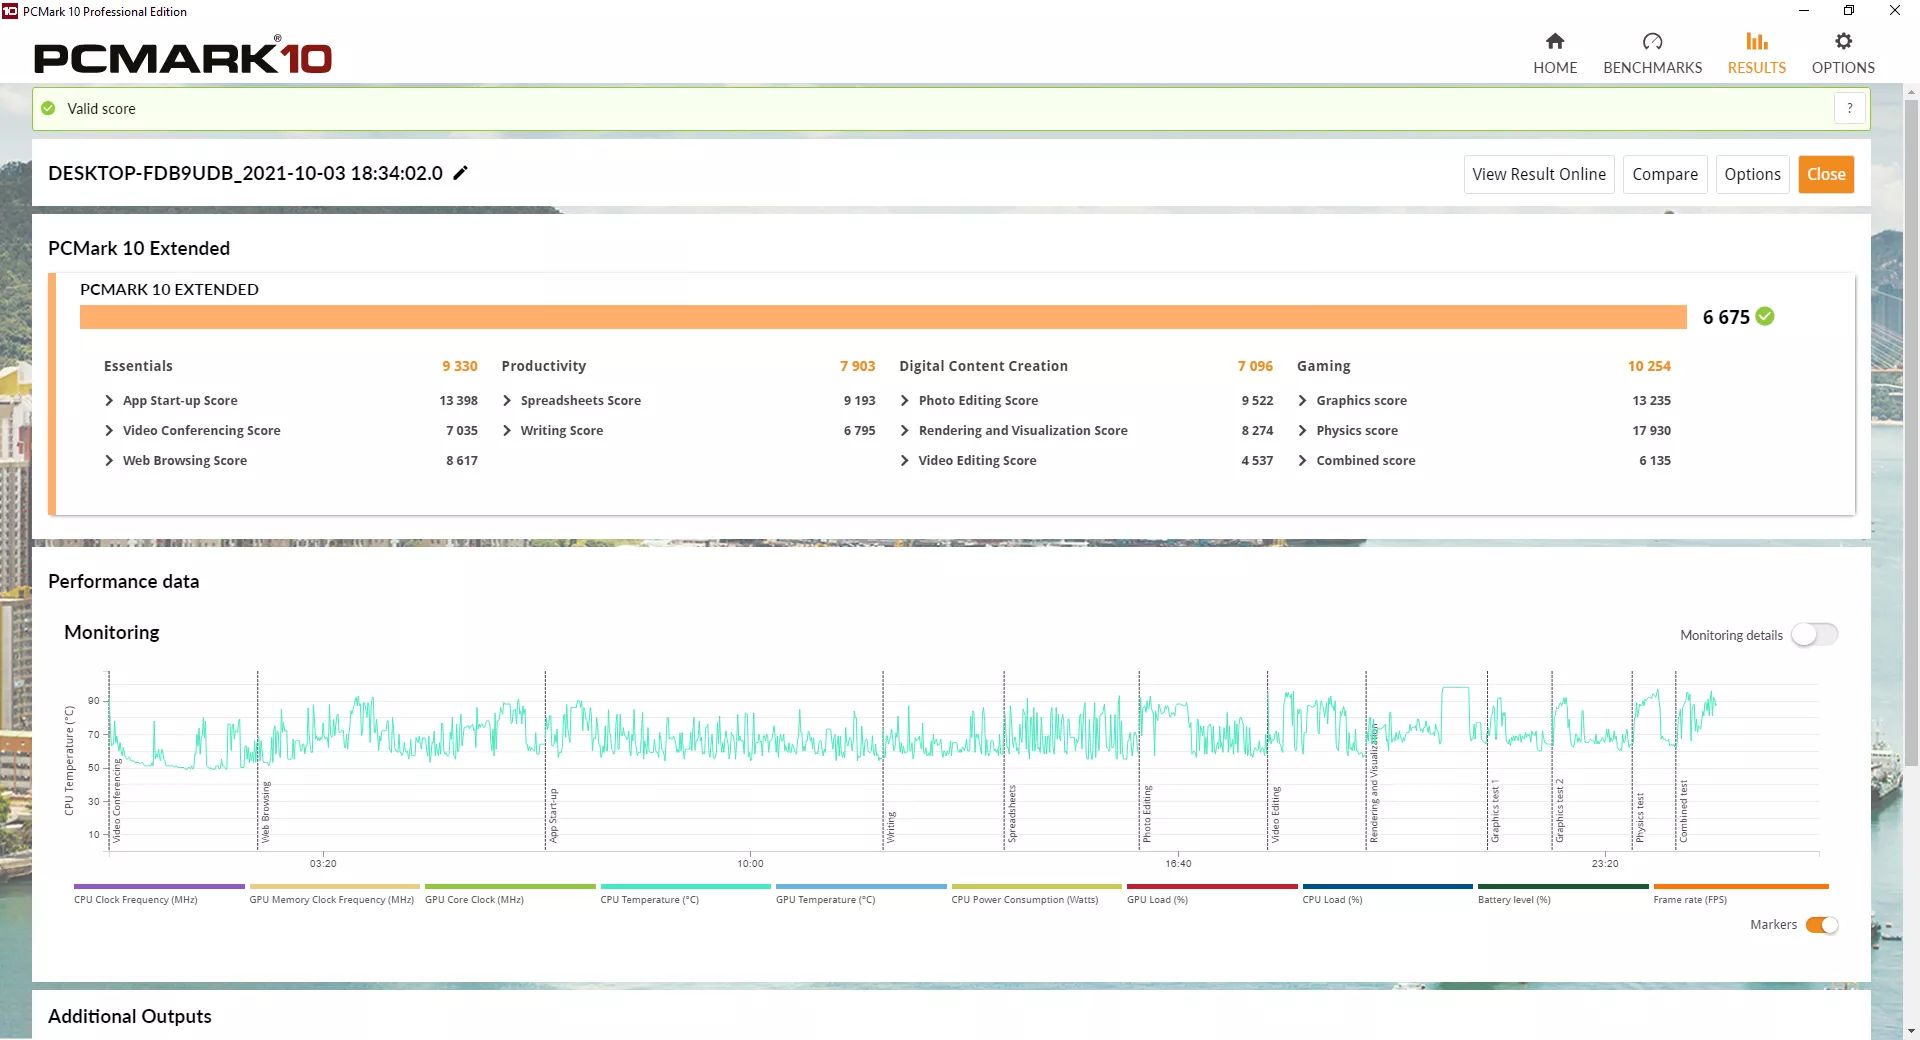
Task: Expand Web Browsing Score details
Action: tap(109, 460)
